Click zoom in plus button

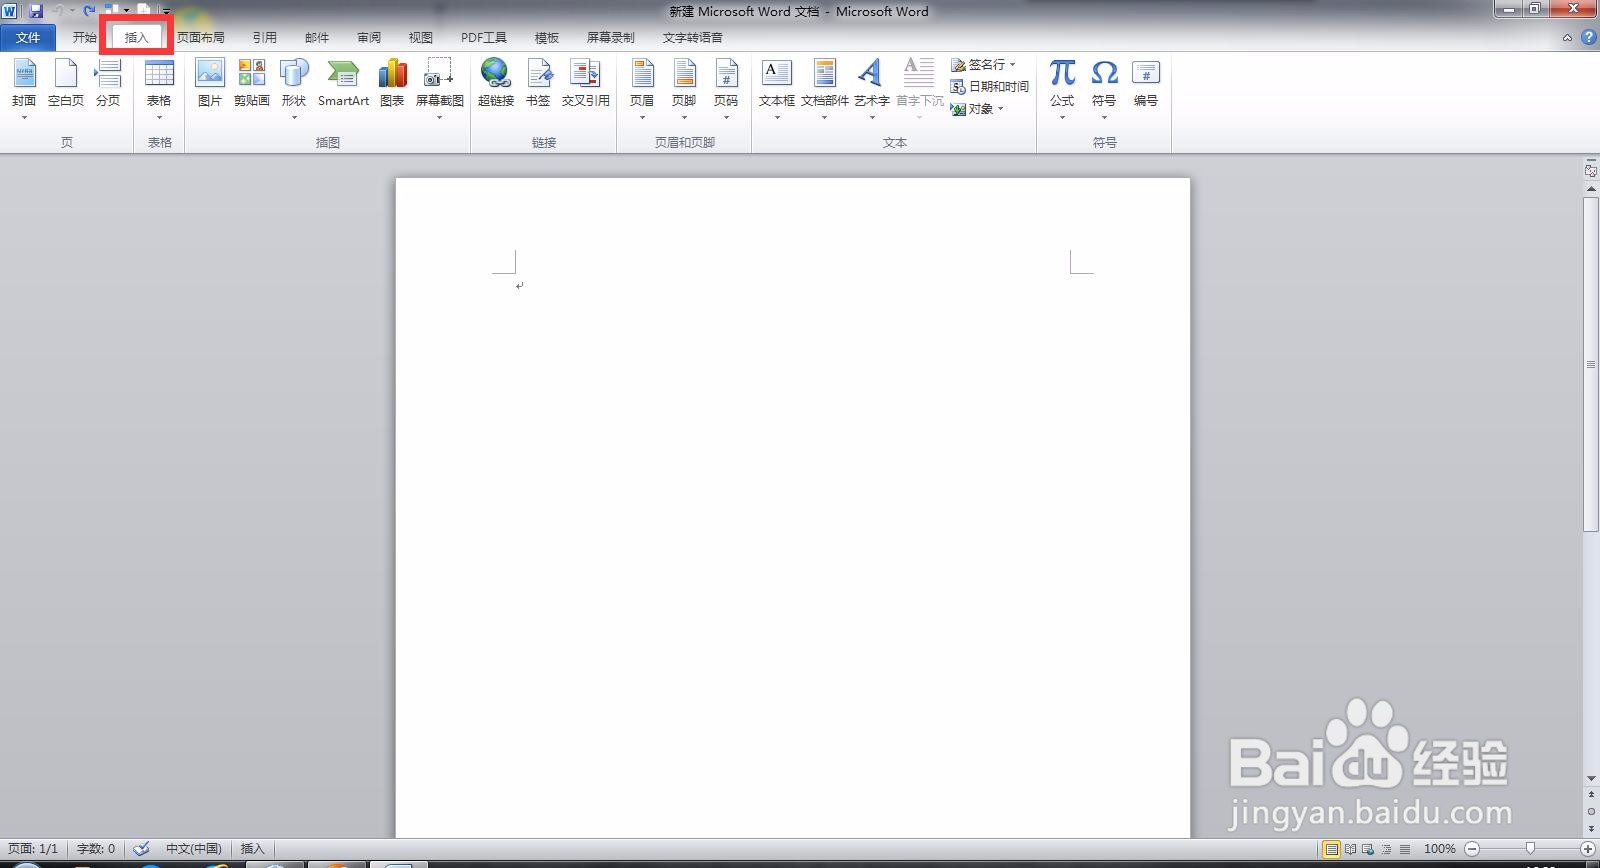click(x=1588, y=849)
